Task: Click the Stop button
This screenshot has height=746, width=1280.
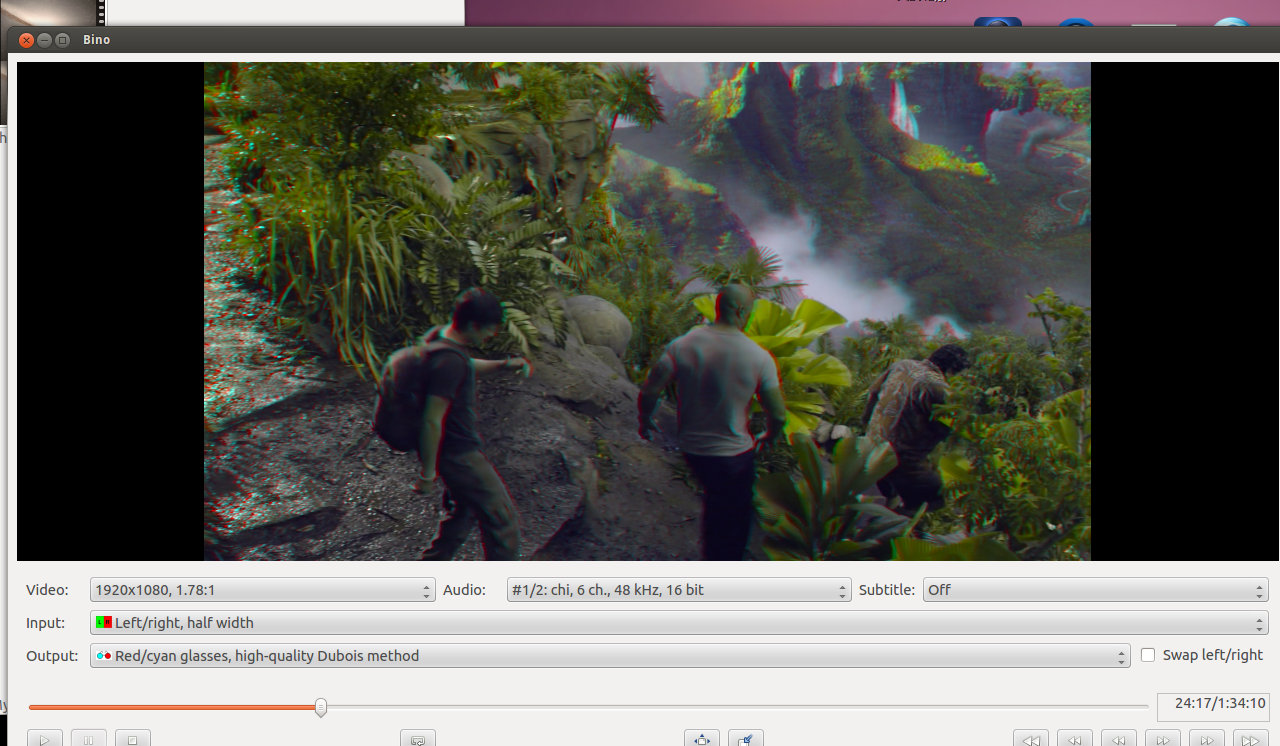Action: click(132, 740)
